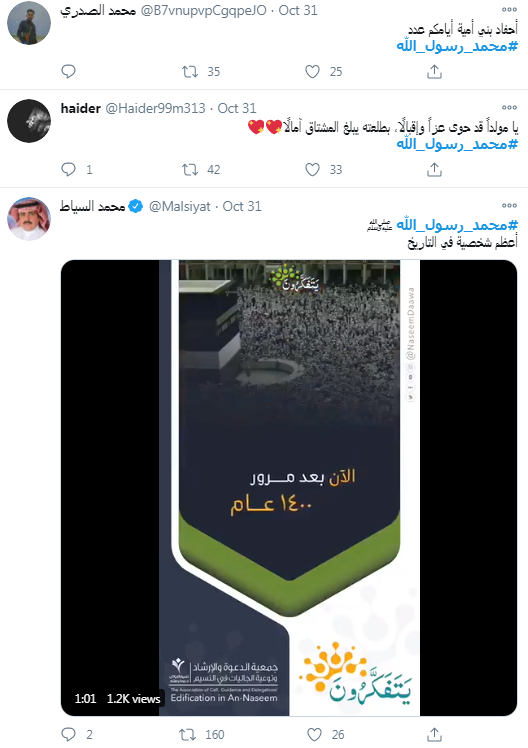The height and width of the screenshot is (748, 528).
Task: Reply to the @Malsiyat video tweet
Action: (68, 734)
